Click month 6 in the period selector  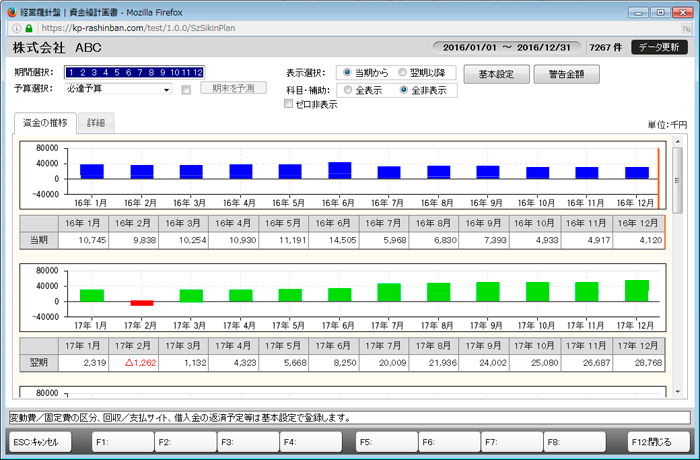click(x=127, y=72)
